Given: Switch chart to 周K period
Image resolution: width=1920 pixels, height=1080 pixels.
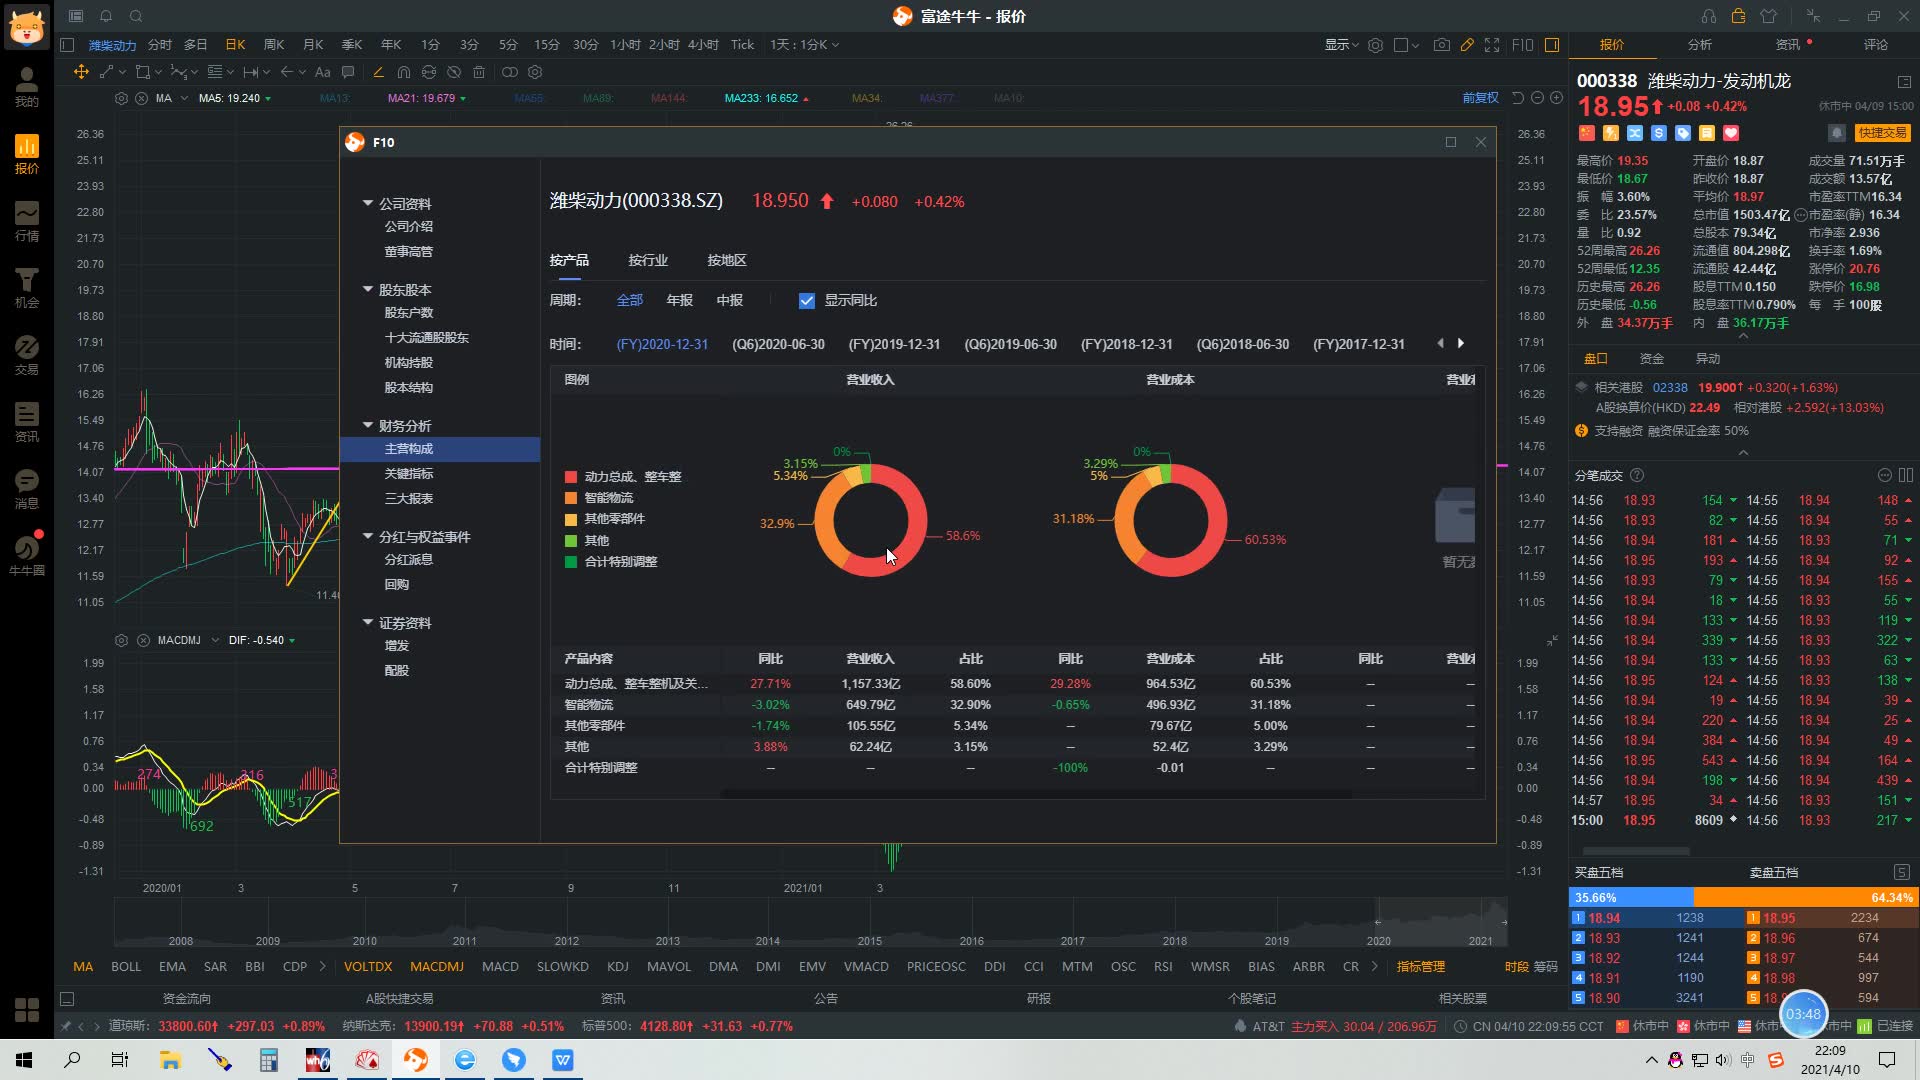Looking at the screenshot, I should [x=274, y=45].
